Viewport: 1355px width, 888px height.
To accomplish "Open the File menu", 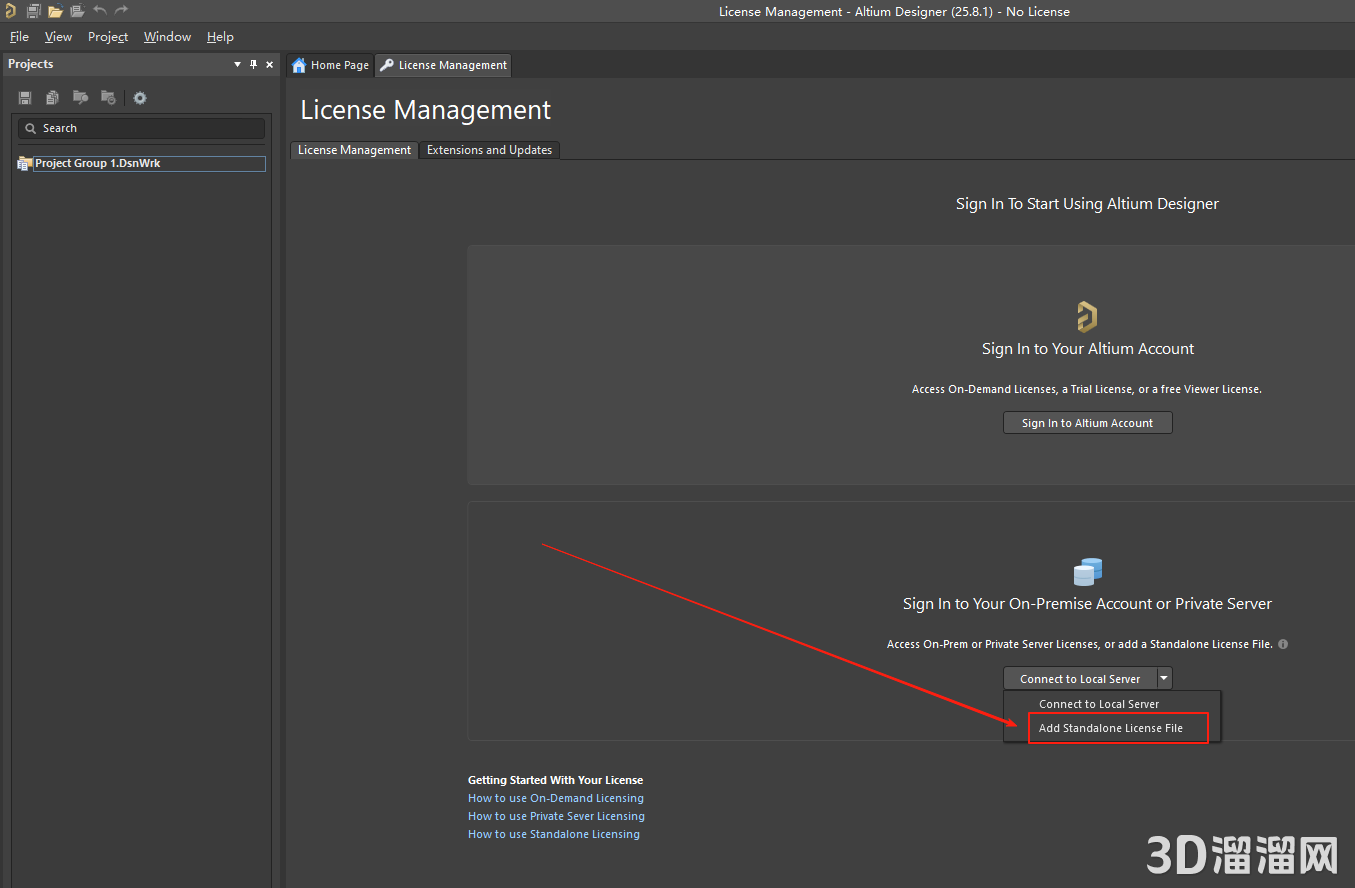I will (x=19, y=37).
